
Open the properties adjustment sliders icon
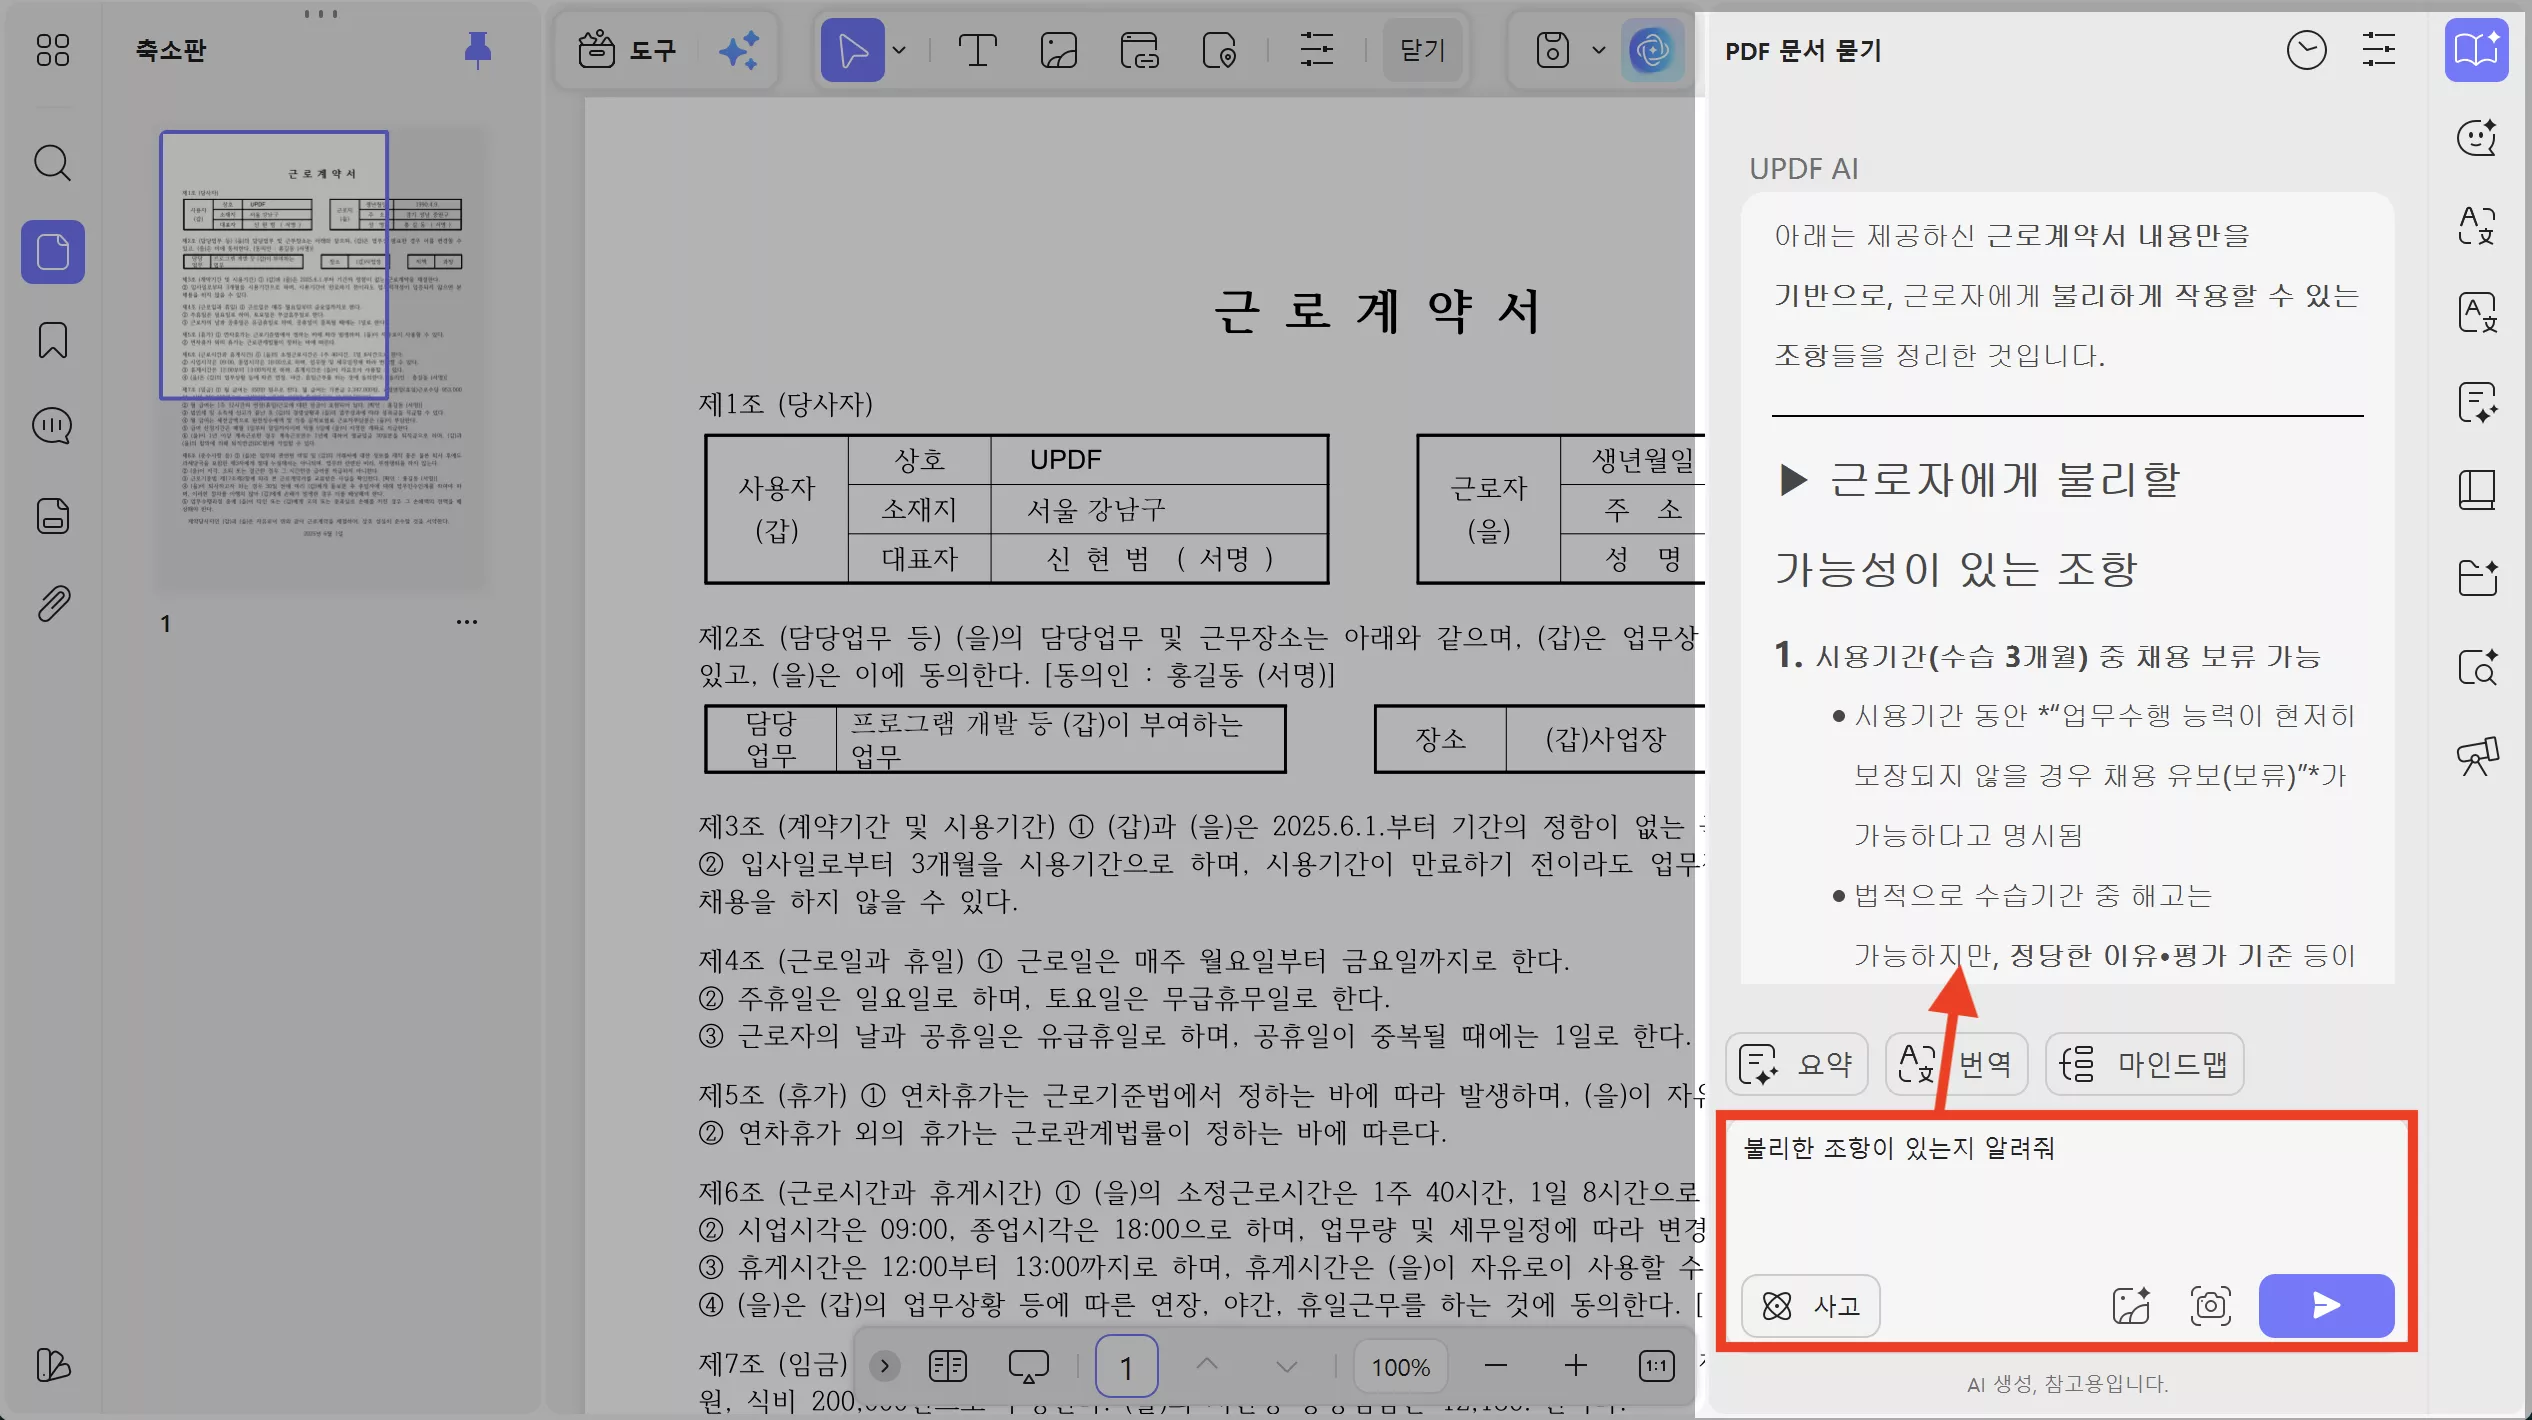coord(1316,49)
